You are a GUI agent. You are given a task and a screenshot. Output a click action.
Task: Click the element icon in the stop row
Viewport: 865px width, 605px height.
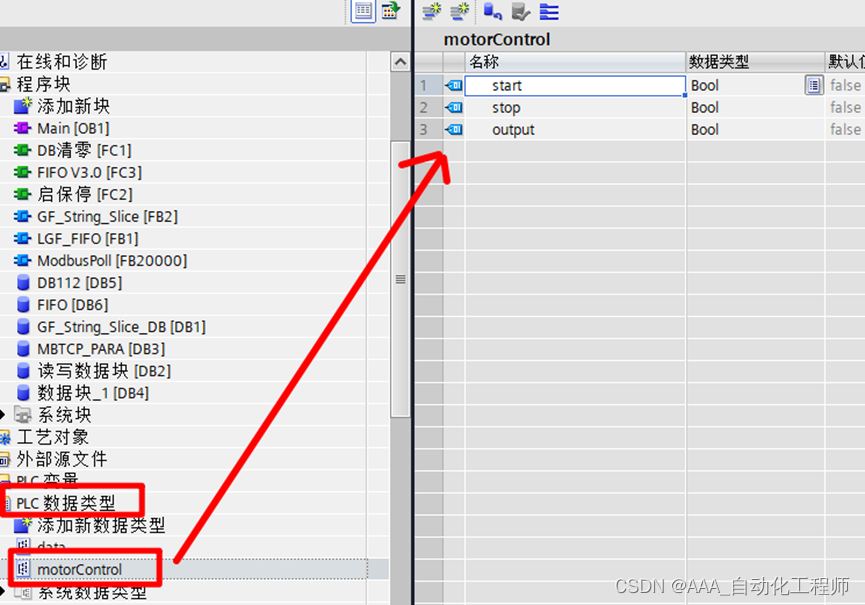click(454, 108)
